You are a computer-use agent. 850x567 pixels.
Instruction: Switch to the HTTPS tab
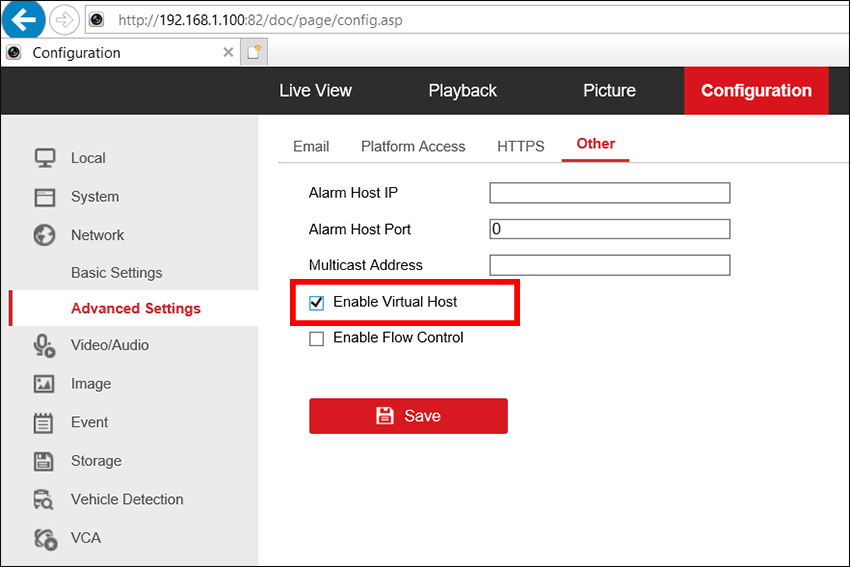click(x=520, y=146)
